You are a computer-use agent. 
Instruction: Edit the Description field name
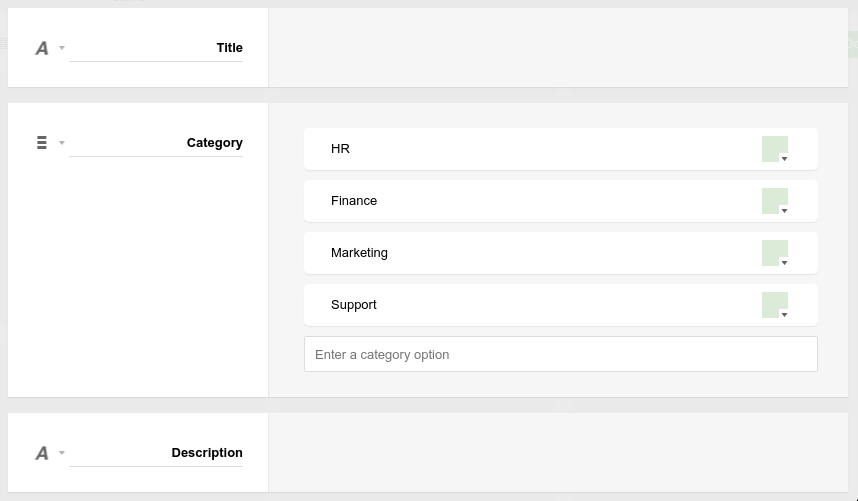tap(156, 453)
